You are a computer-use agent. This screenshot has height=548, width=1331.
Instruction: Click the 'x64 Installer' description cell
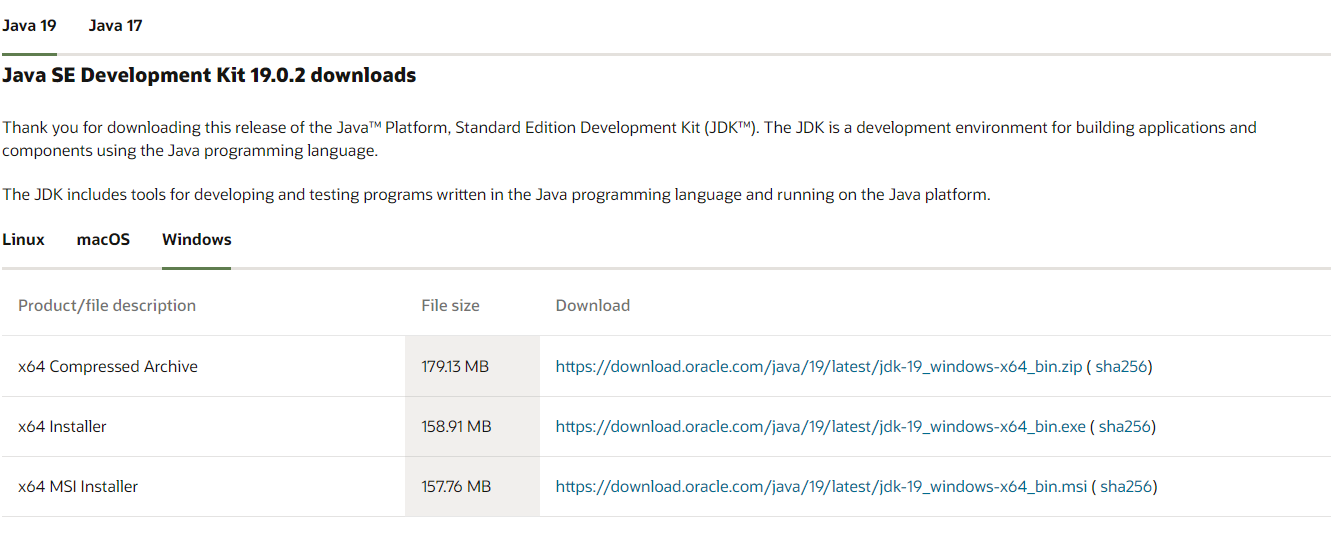click(203, 427)
